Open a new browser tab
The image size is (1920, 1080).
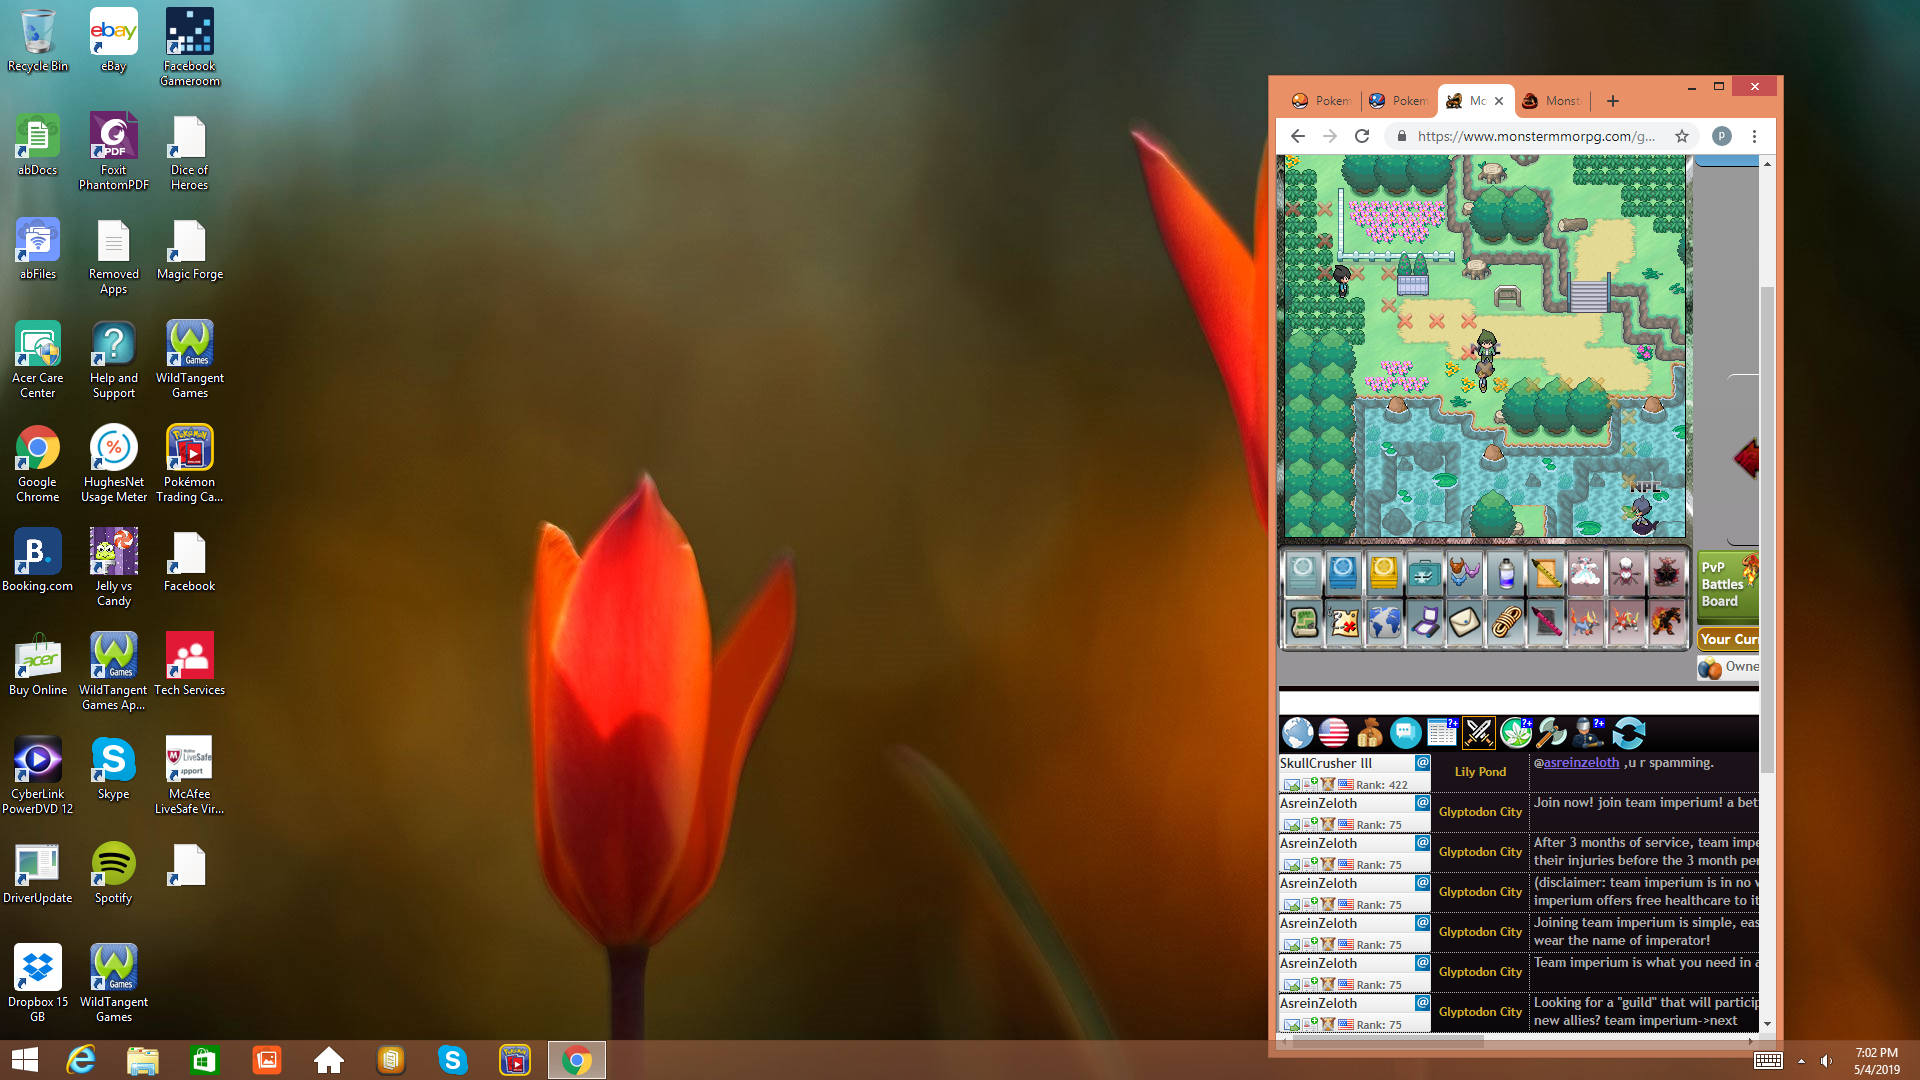[x=1612, y=101]
